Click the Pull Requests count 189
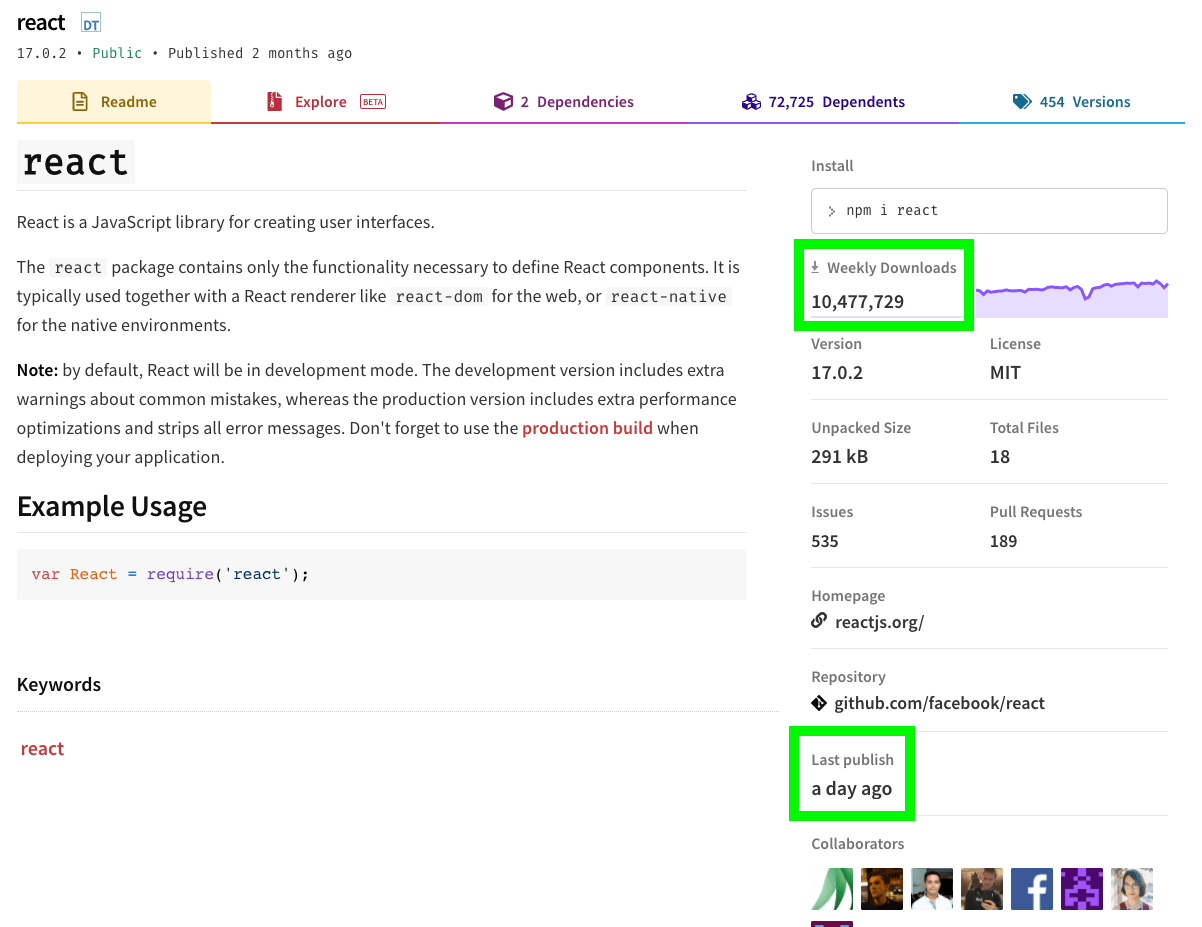 coord(1003,541)
